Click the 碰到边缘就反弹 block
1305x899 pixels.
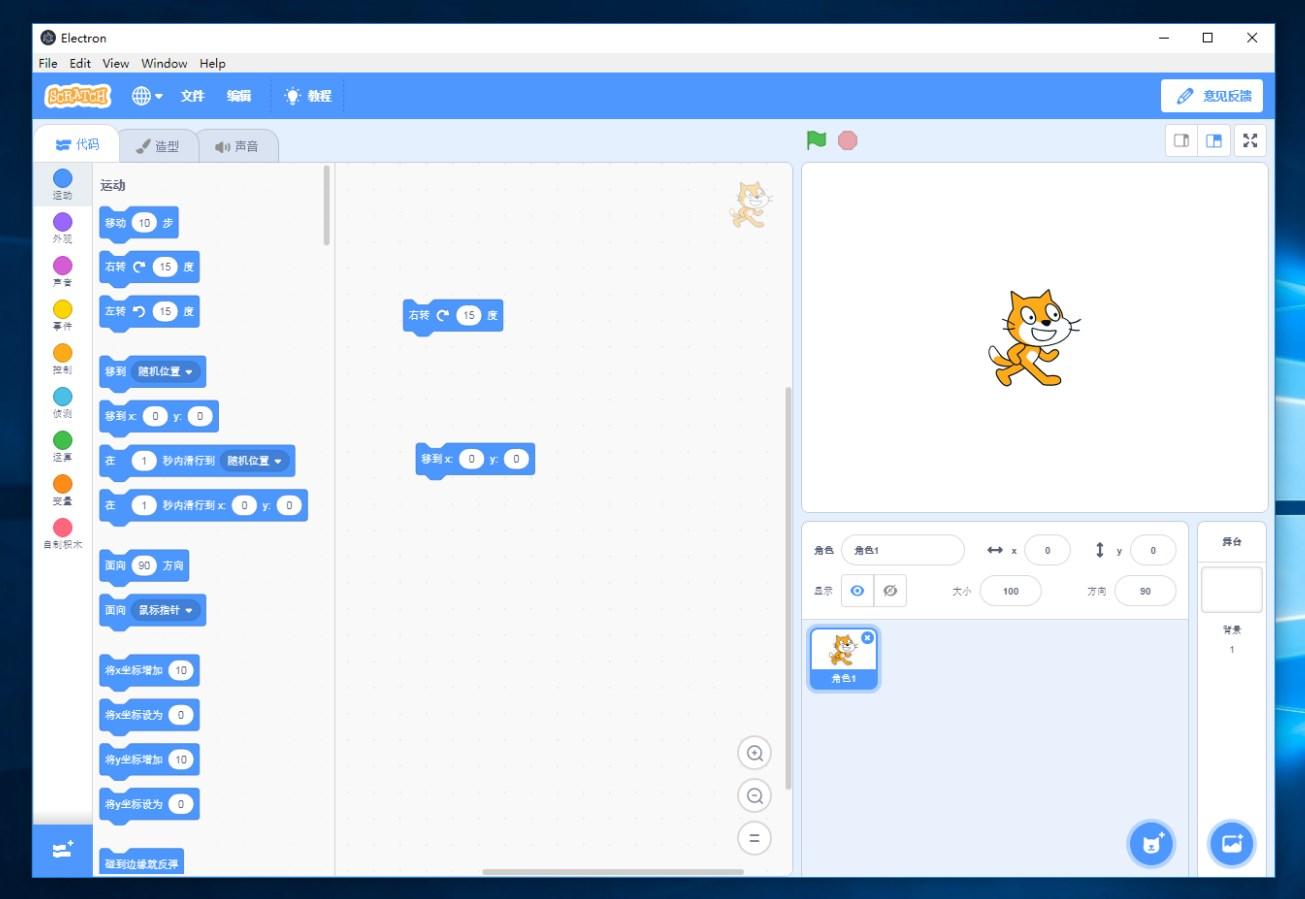point(142,863)
